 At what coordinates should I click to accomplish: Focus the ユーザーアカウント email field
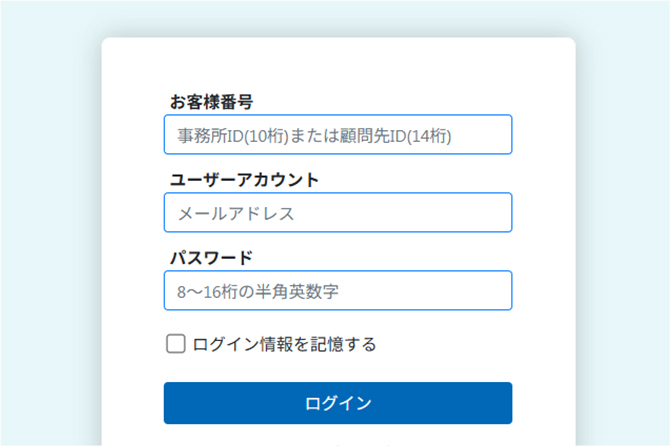(337, 213)
